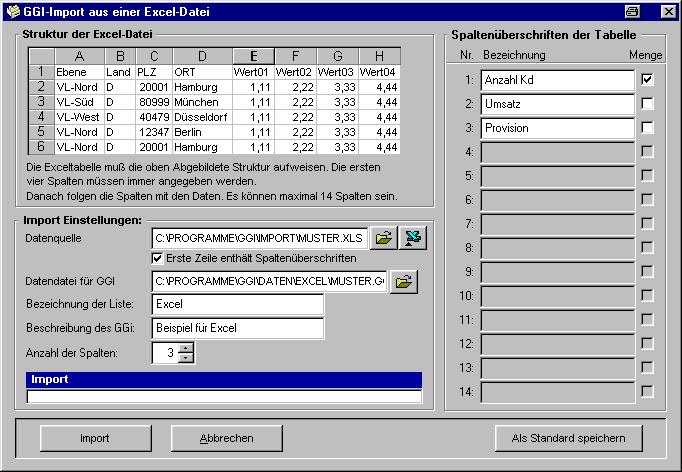Click the printer icon in the title bar
Screen dimensions: 682x472
[632, 11]
